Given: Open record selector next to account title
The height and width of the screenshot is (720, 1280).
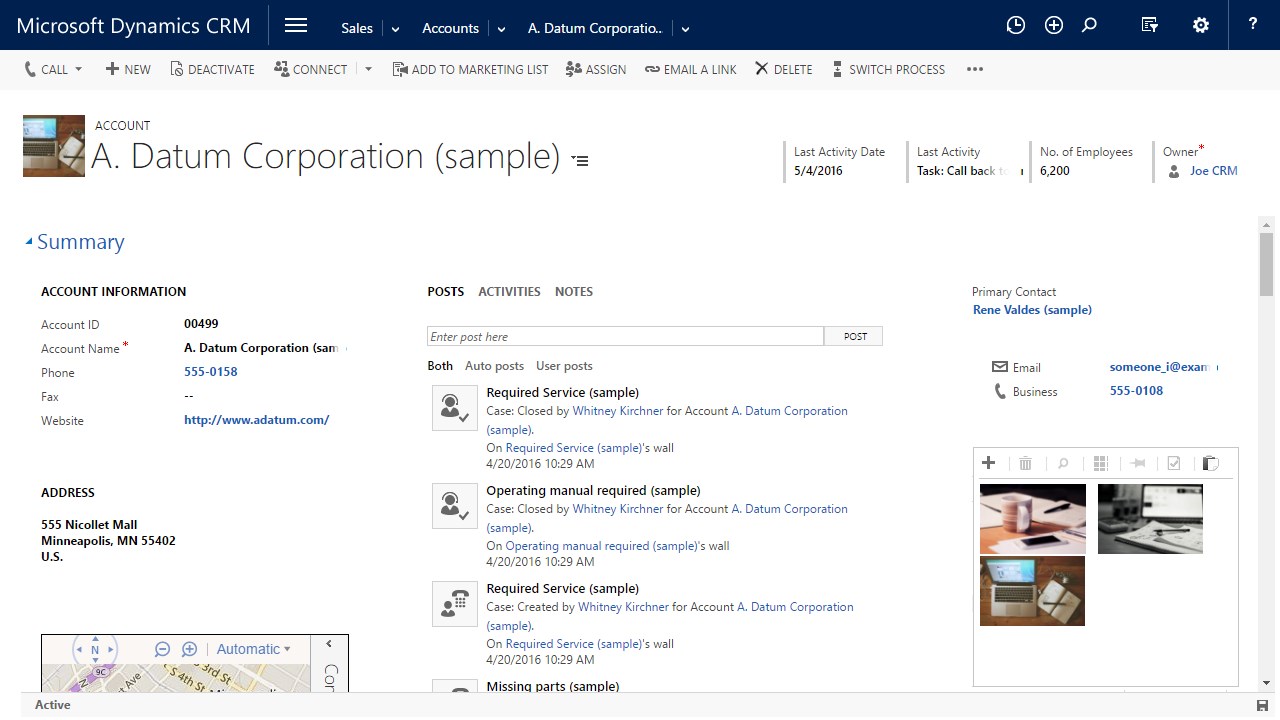Looking at the screenshot, I should tap(580, 160).
